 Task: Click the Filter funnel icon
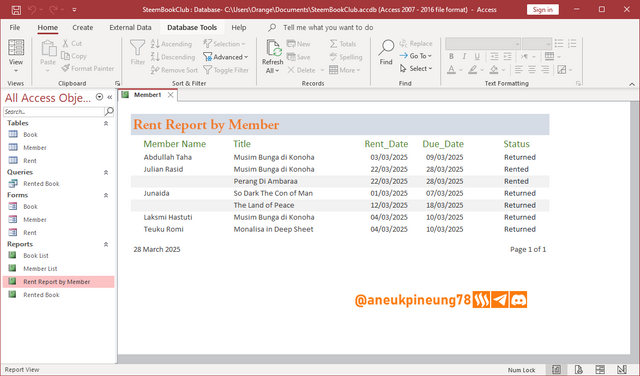[x=138, y=48]
